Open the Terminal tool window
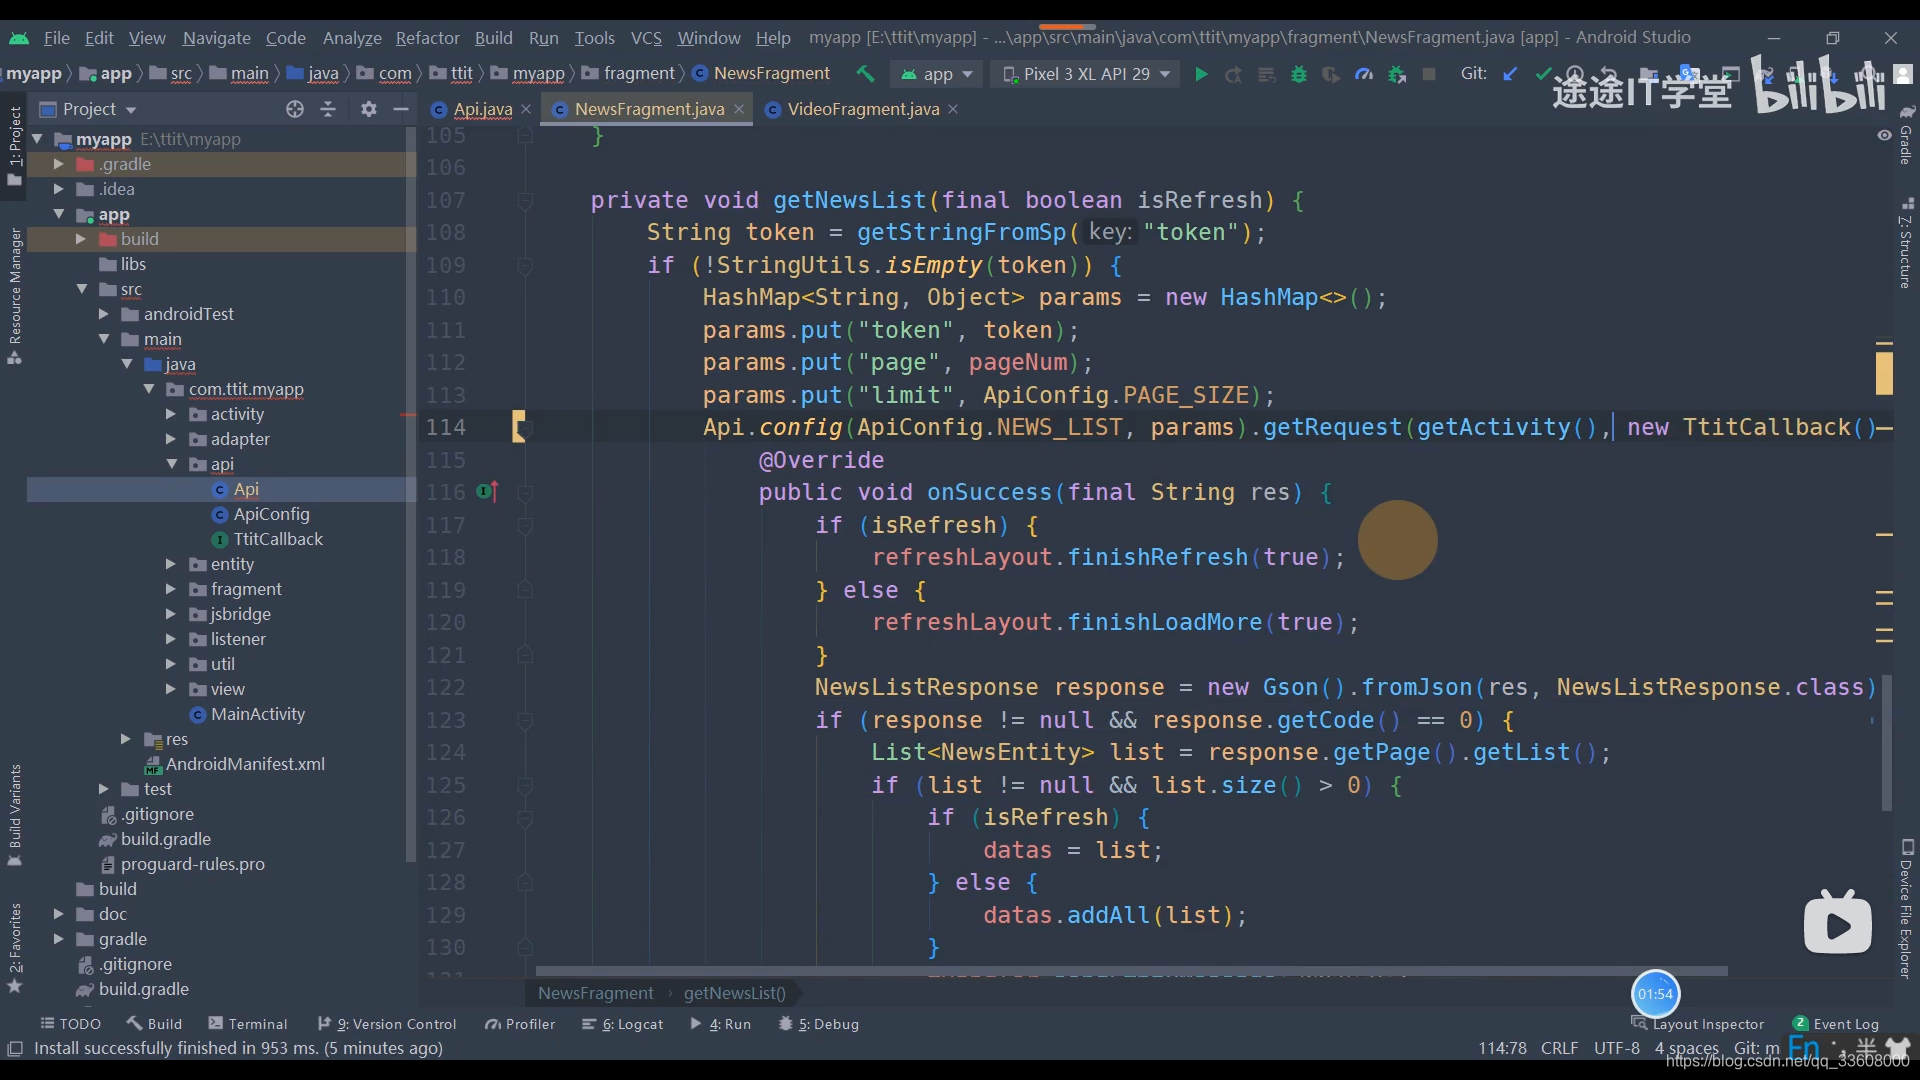1920x1080 pixels. pyautogui.click(x=247, y=1024)
